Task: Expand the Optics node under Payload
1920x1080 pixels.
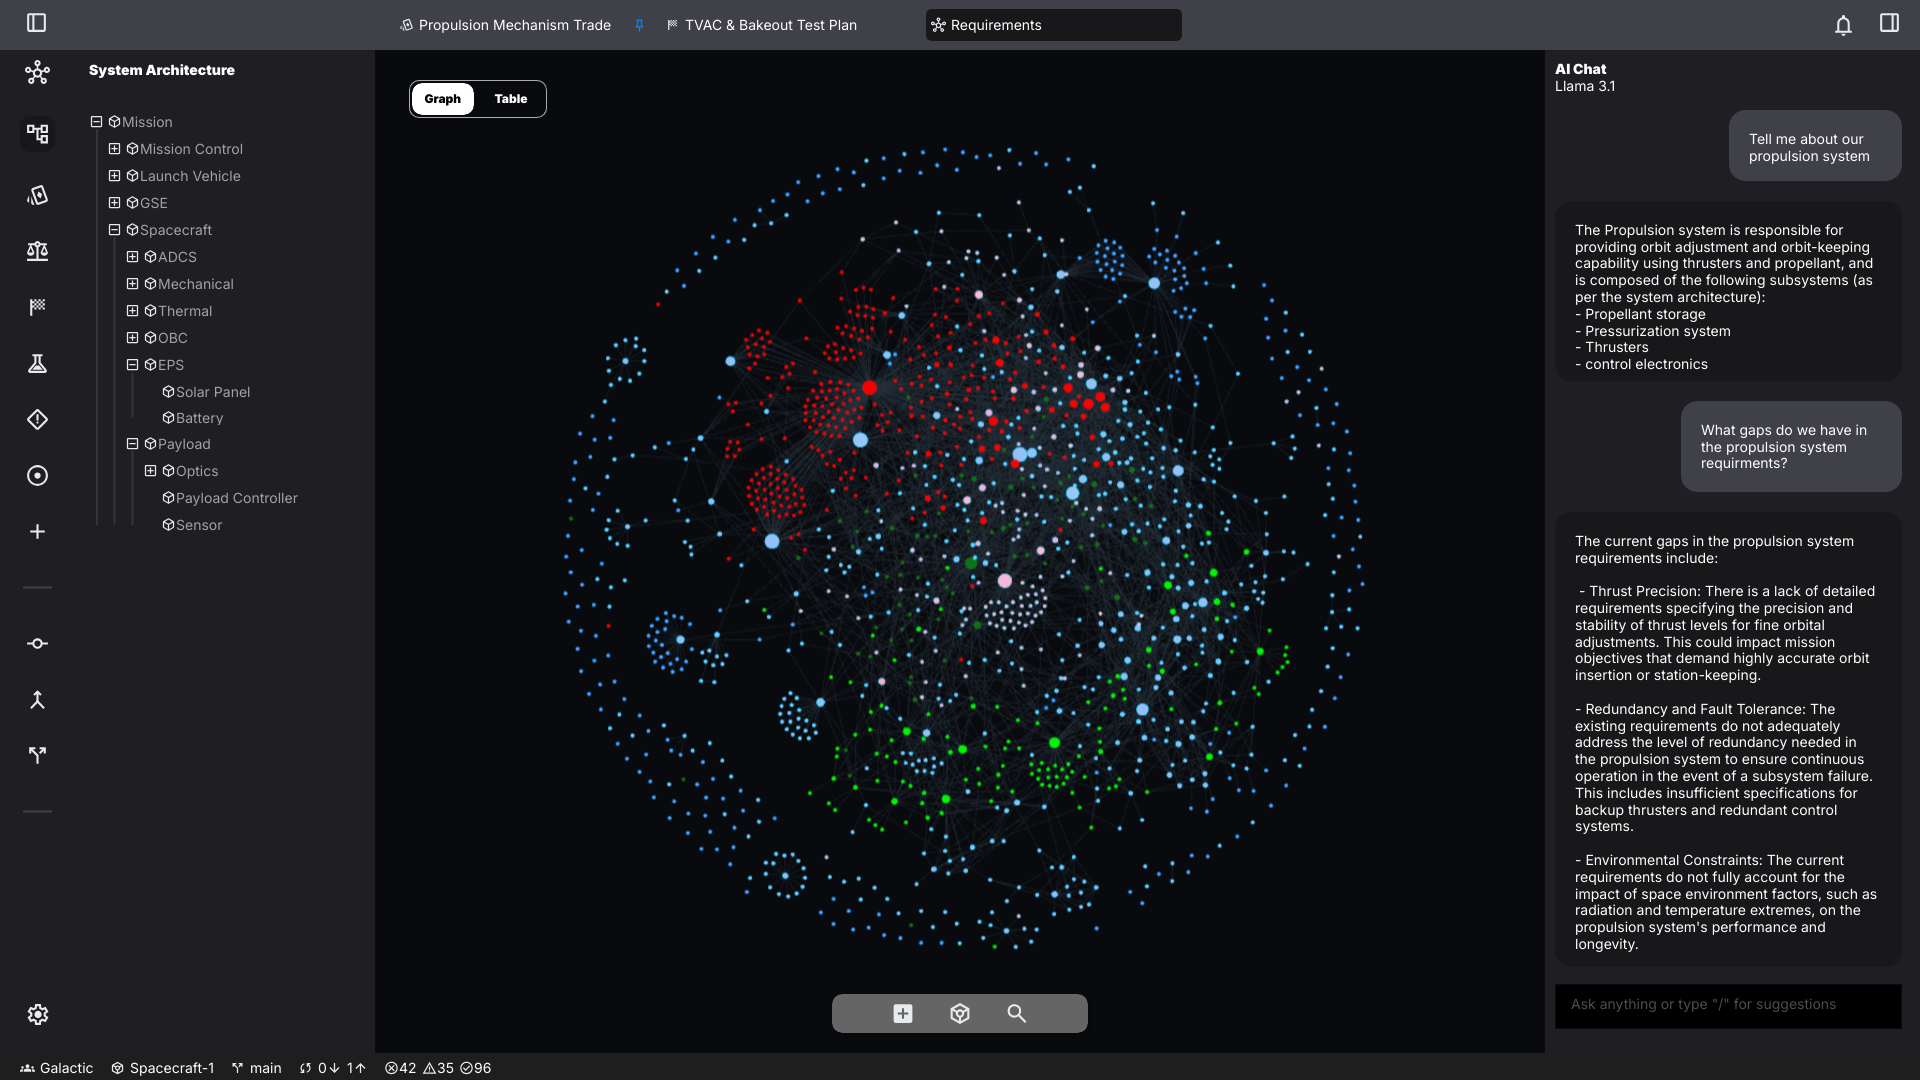Action: pyautogui.click(x=151, y=470)
